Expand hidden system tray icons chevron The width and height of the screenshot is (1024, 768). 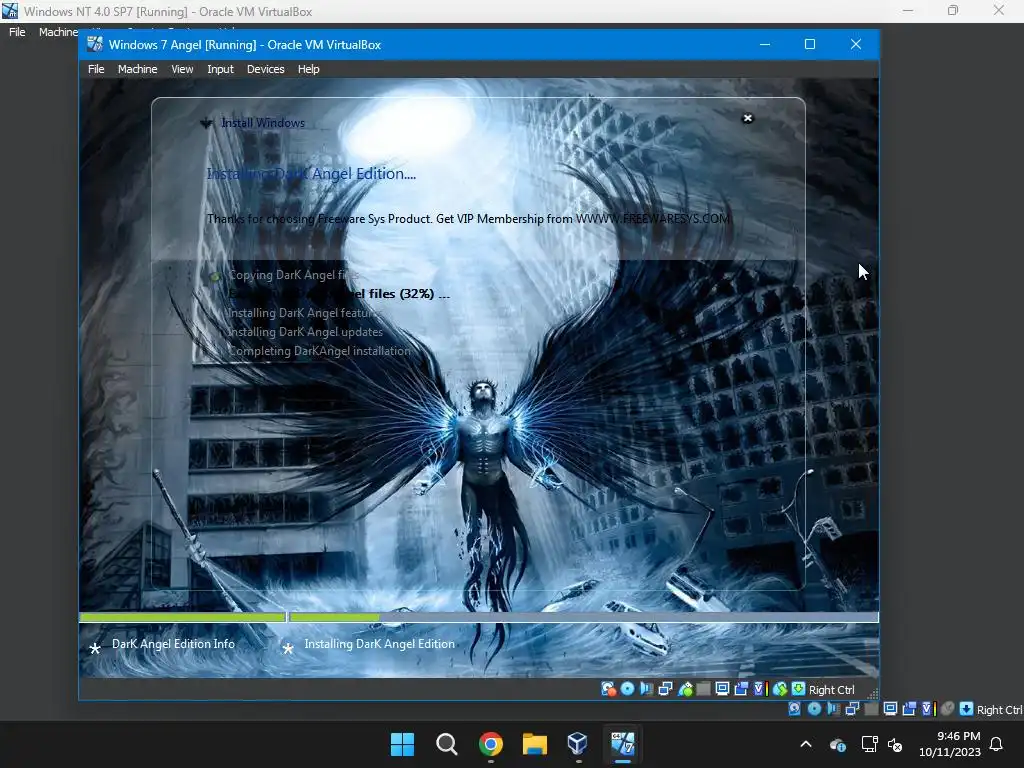[806, 744]
